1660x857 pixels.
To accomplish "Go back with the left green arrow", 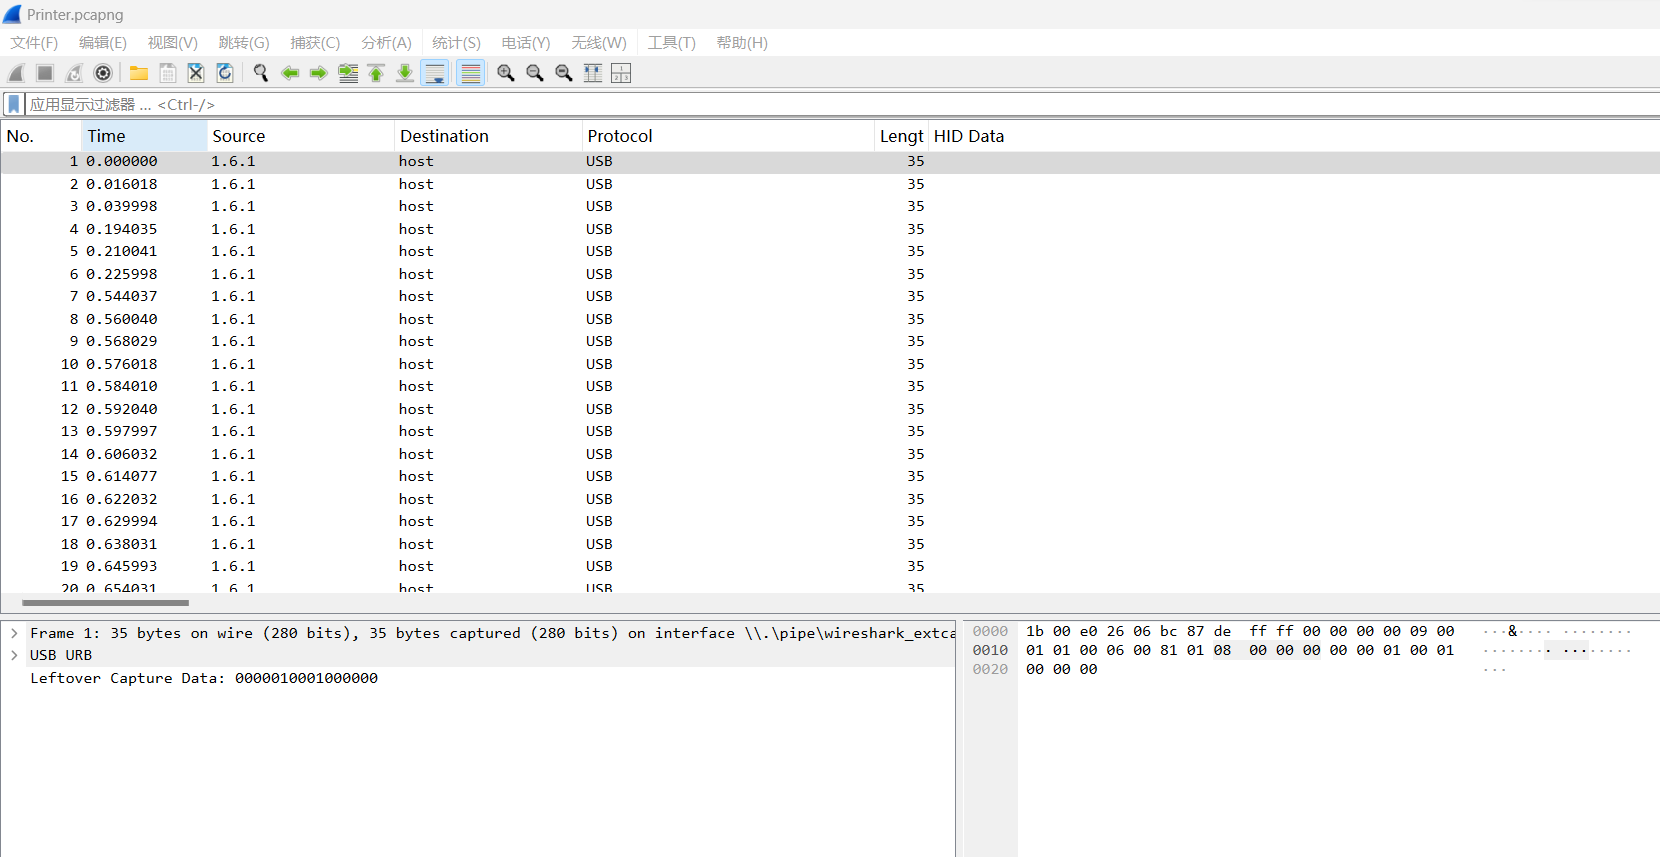I will [290, 73].
